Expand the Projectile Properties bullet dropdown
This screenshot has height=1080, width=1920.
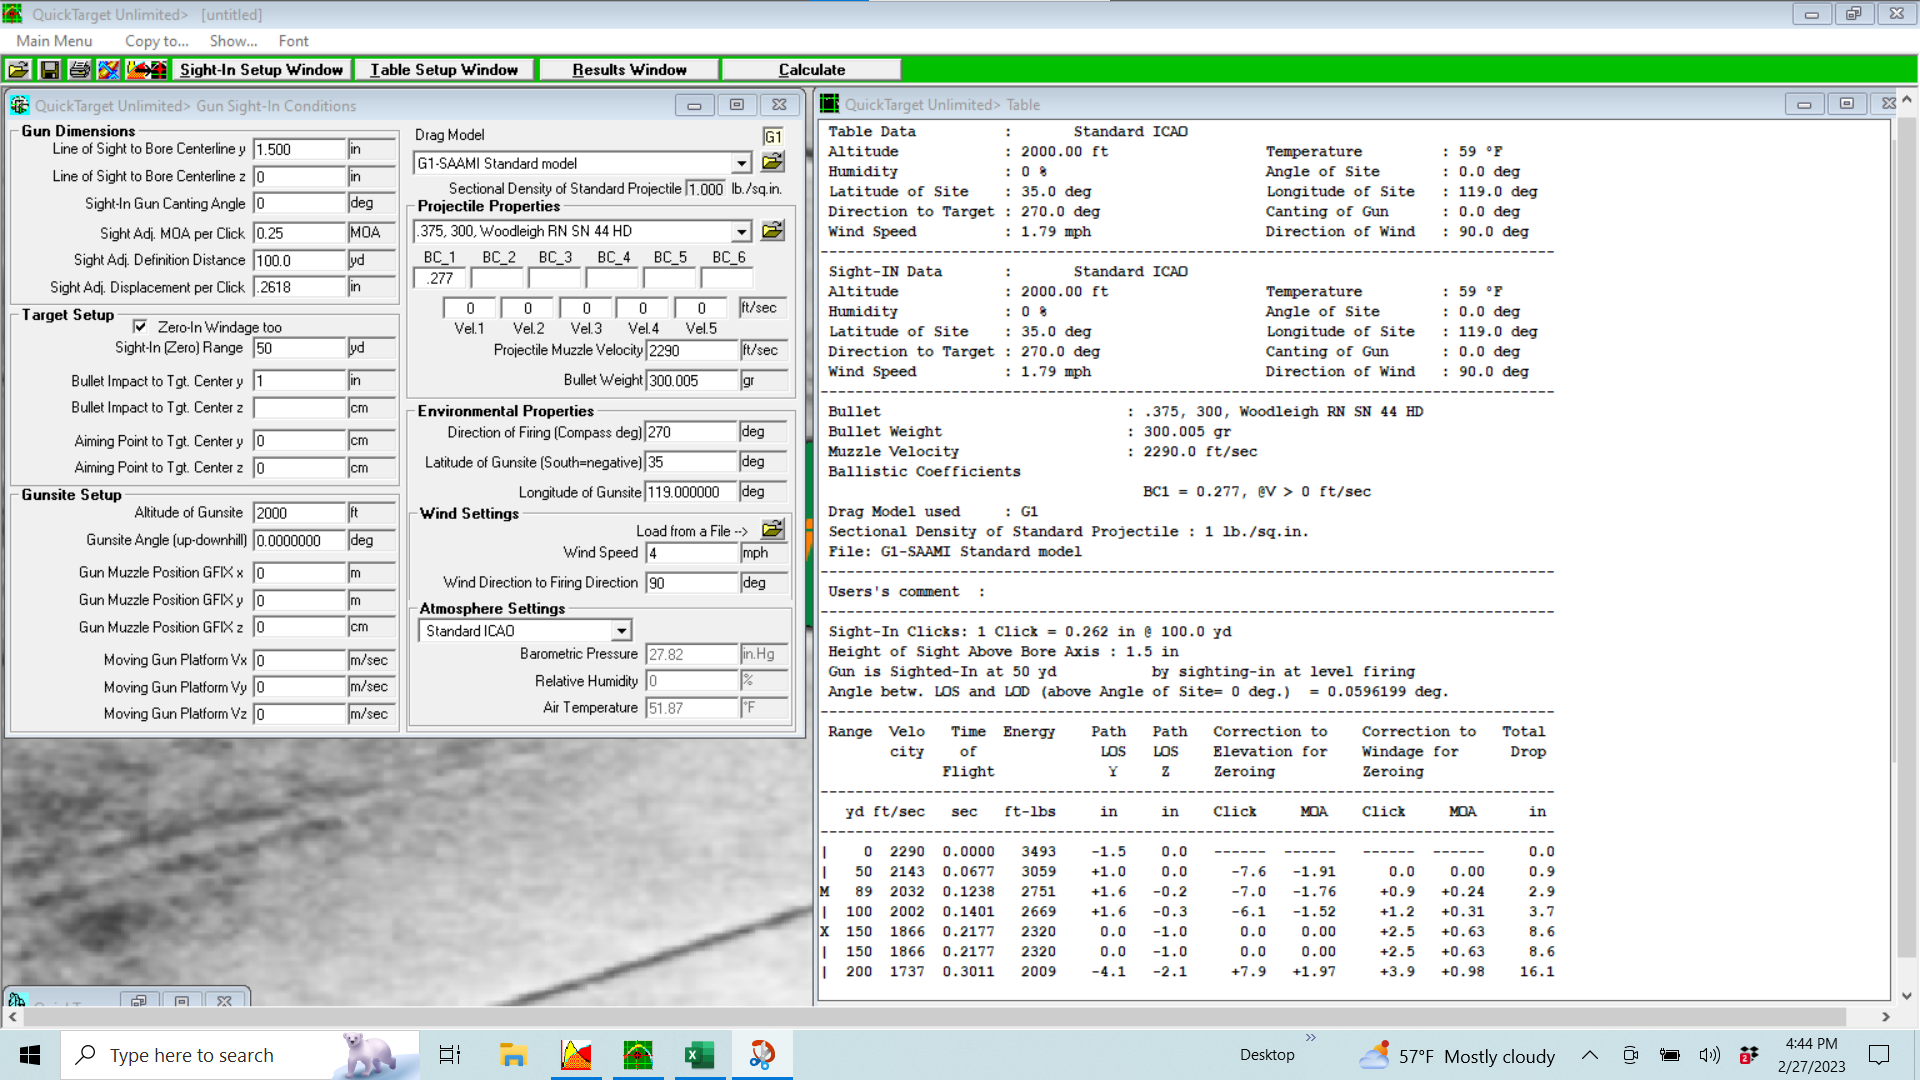[x=741, y=232]
